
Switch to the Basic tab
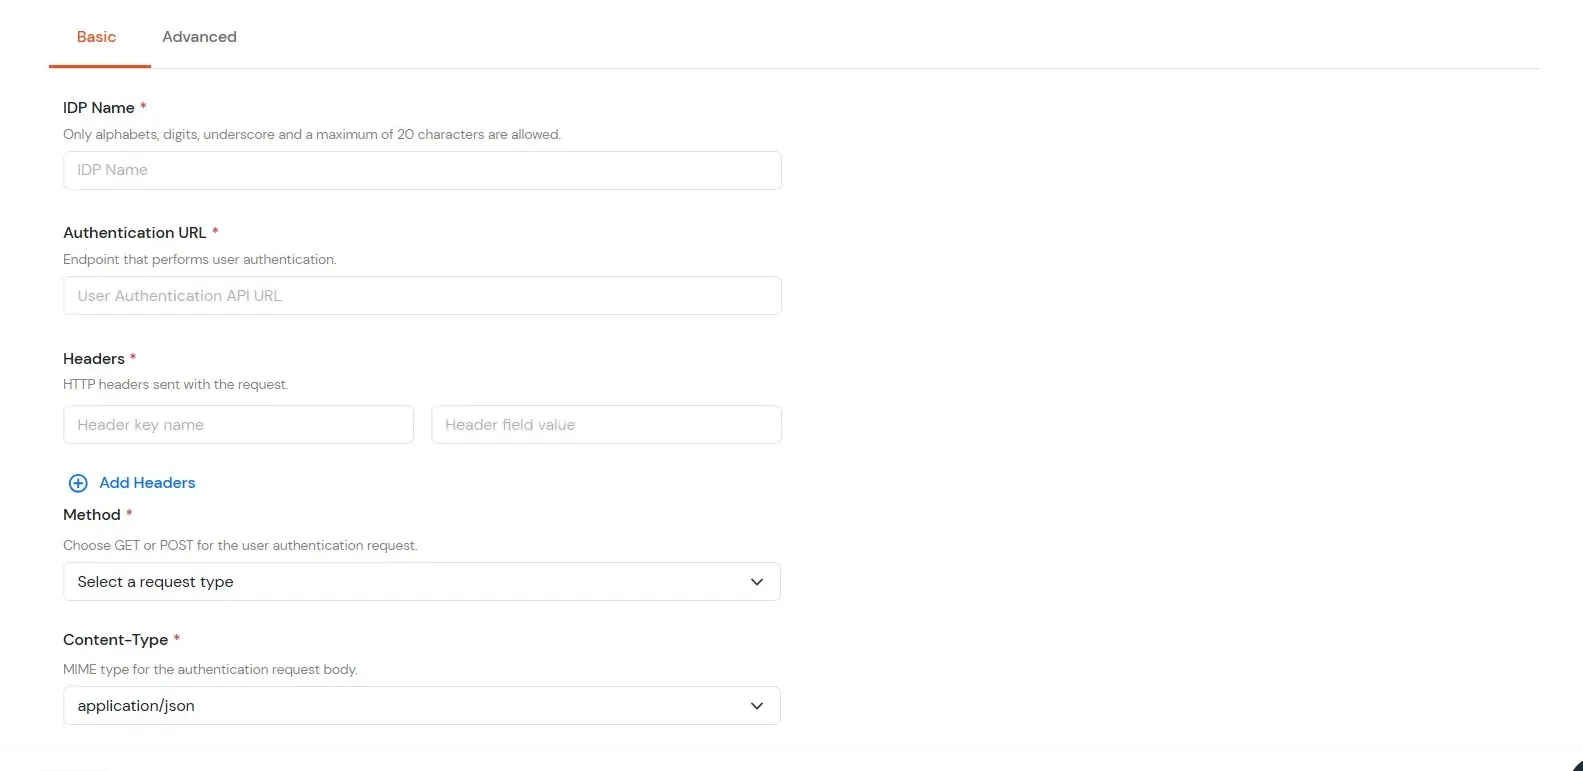point(97,37)
